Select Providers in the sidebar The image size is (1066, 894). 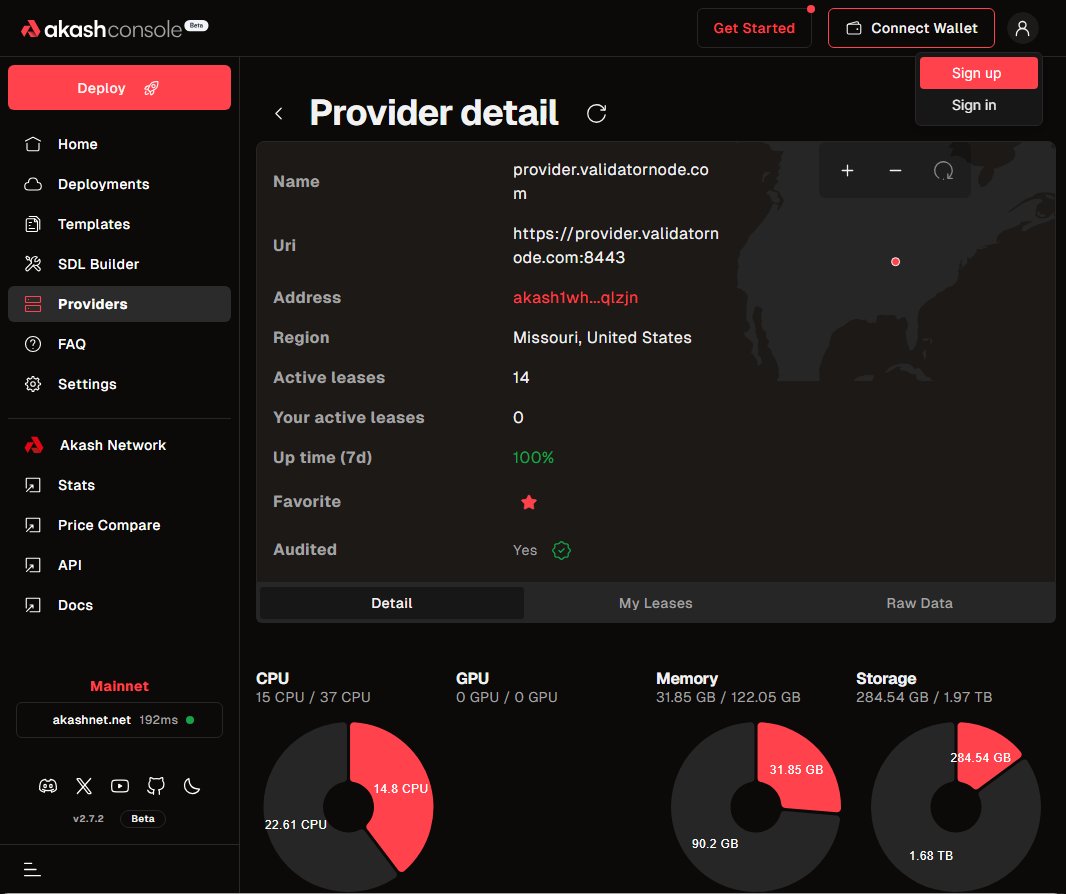120,304
